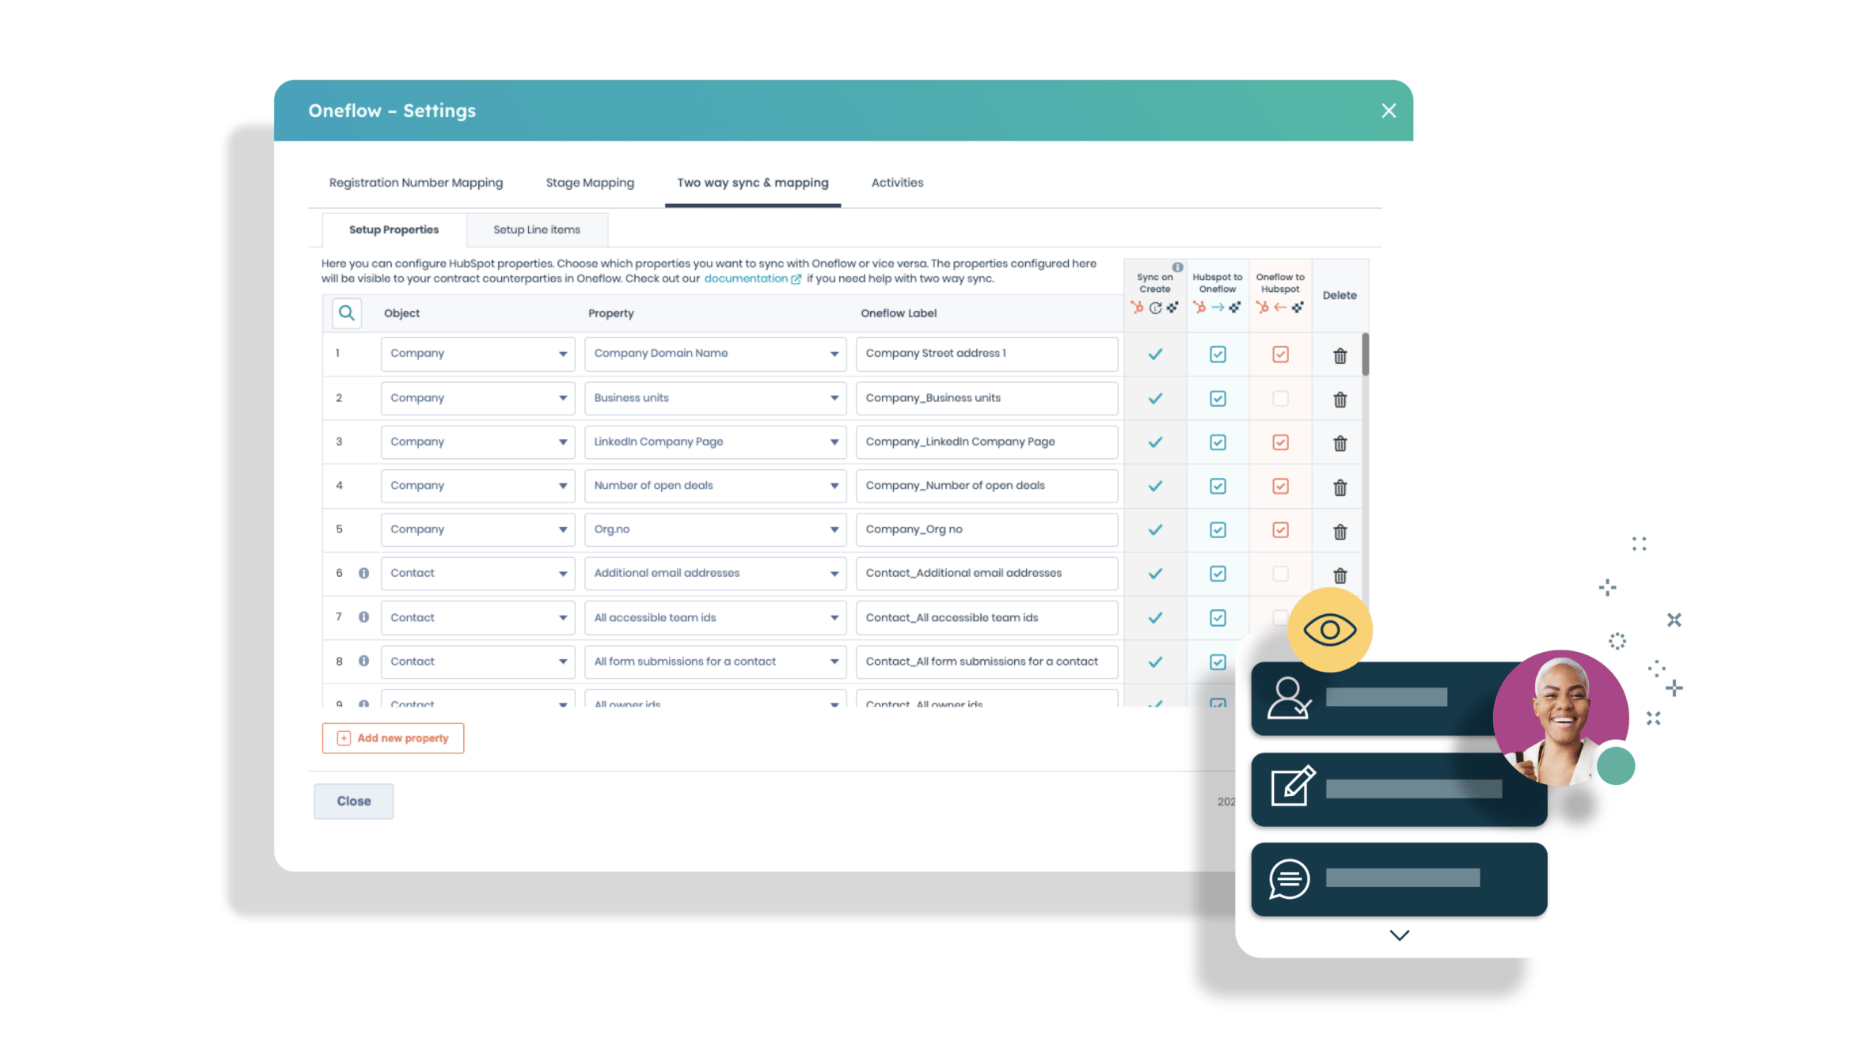Click the Oneflow Label column header
Screen dimensions: 1862x1047
pyautogui.click(x=899, y=313)
